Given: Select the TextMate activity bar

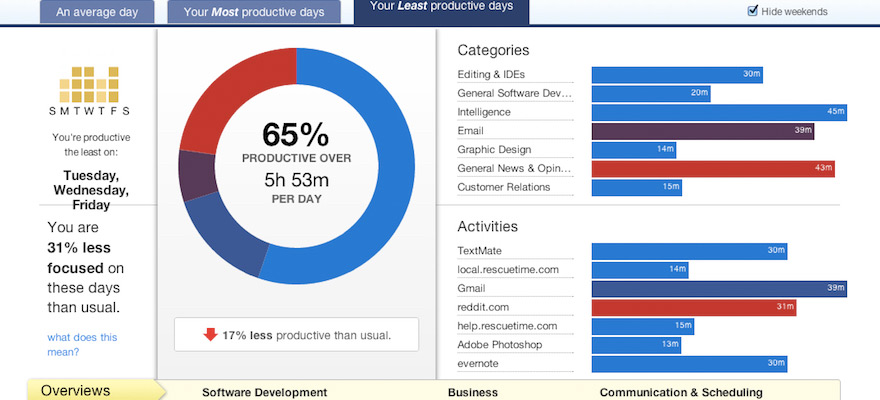Looking at the screenshot, I should 689,251.
